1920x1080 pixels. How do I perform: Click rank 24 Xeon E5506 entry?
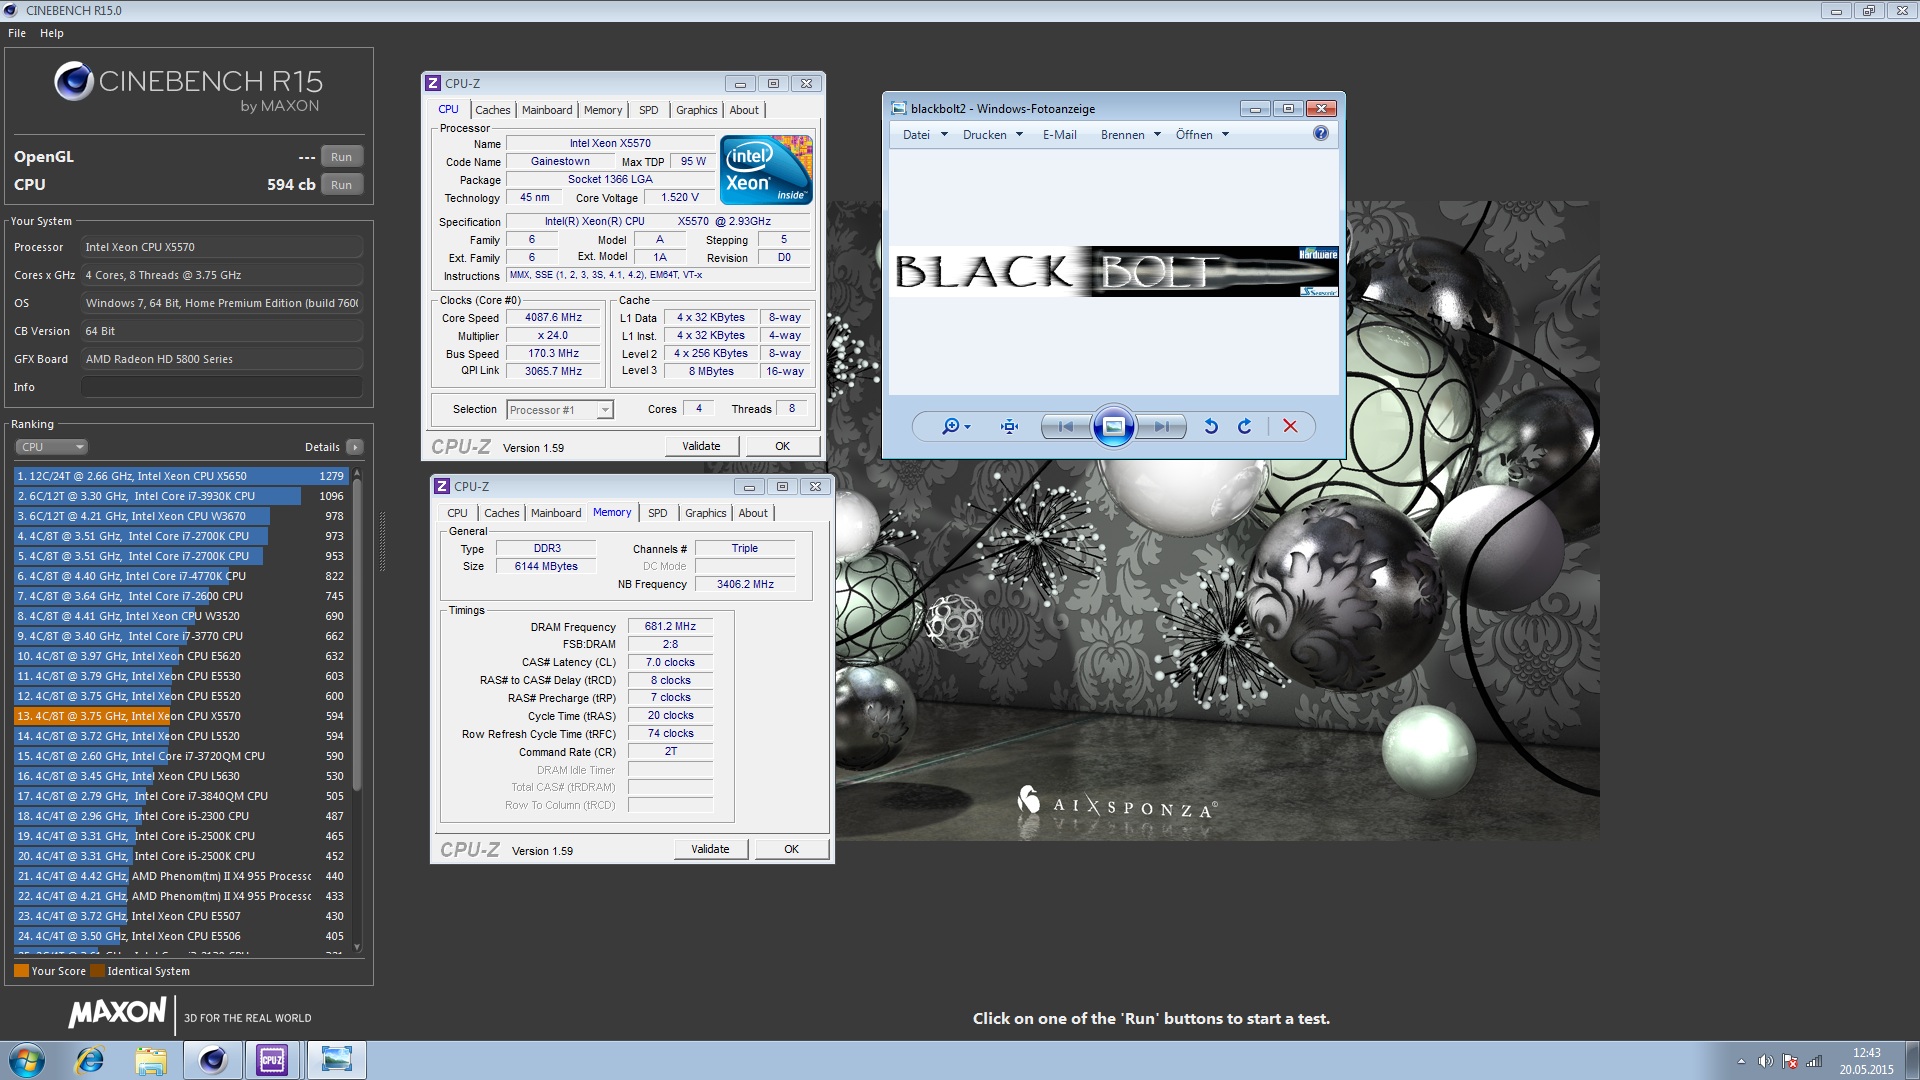(x=180, y=936)
